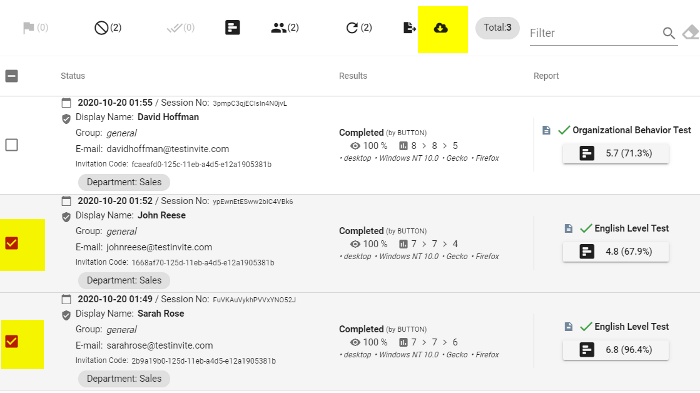This screenshot has height=393, width=700.
Task: Click the blocked circle icon showing (2)
Action: pyautogui.click(x=101, y=28)
